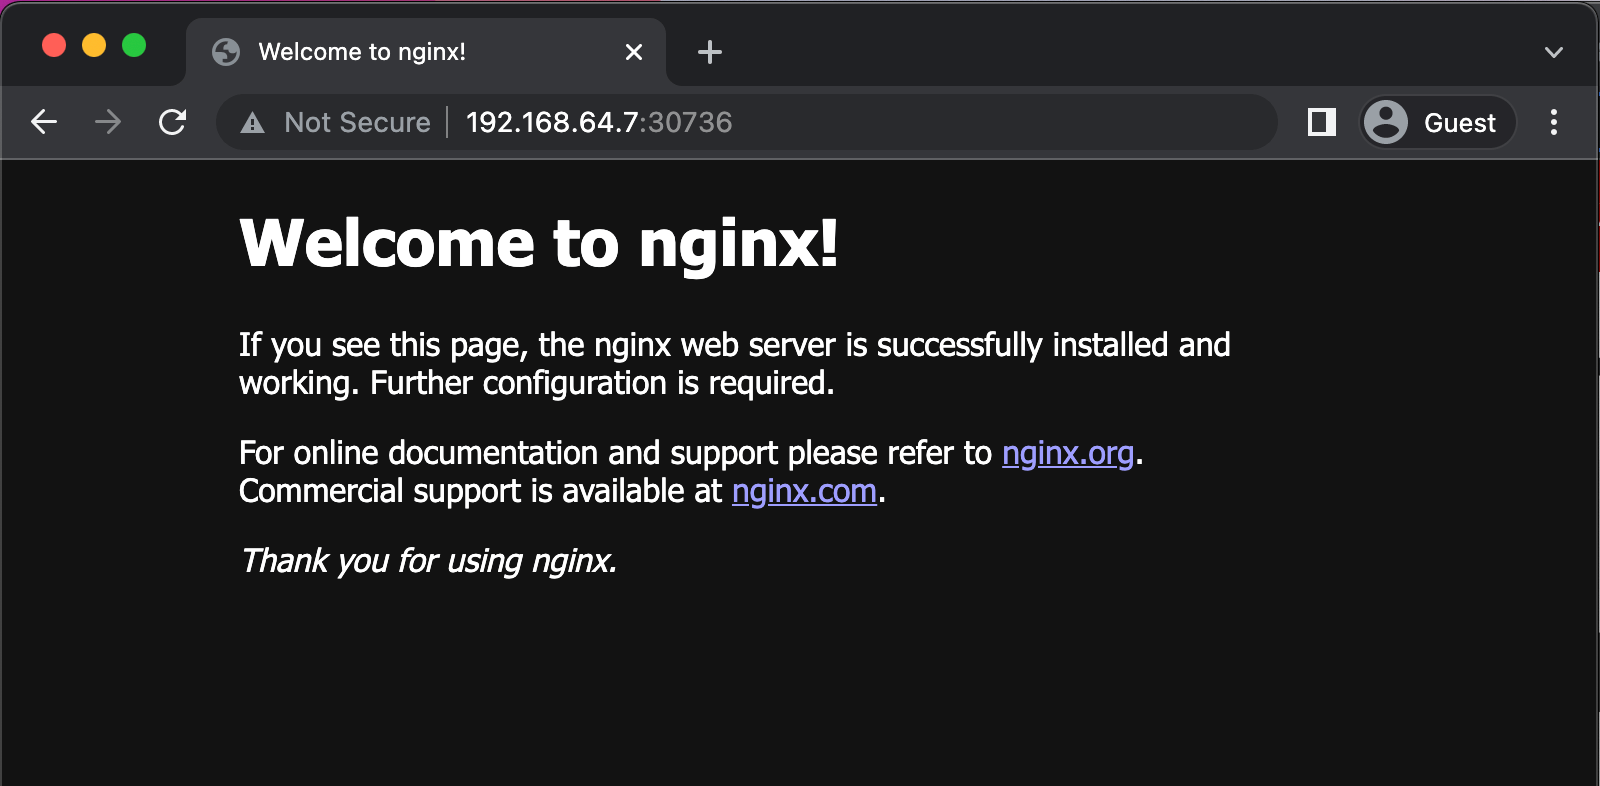Click the Not Secure warning triangle icon
This screenshot has height=786, width=1600.
[253, 123]
